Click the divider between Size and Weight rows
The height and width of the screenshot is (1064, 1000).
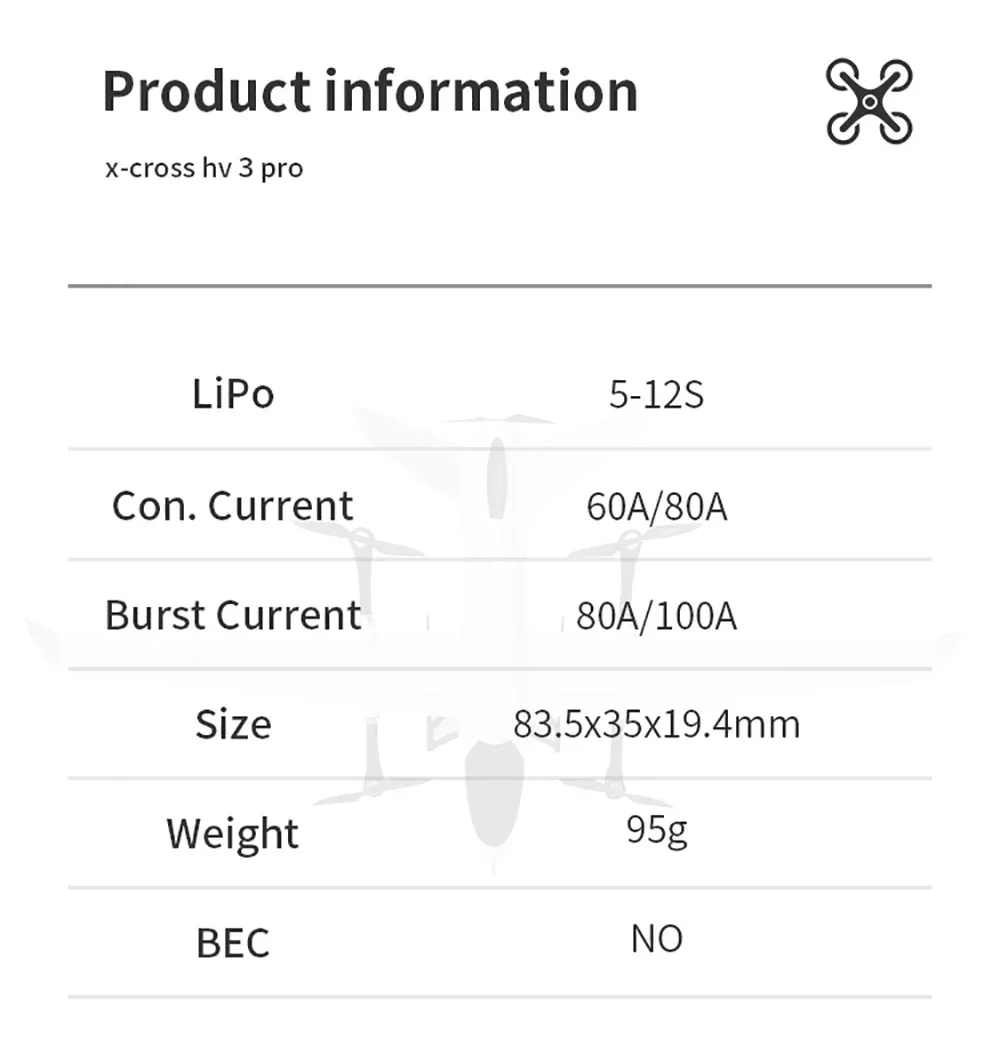coord(500,778)
